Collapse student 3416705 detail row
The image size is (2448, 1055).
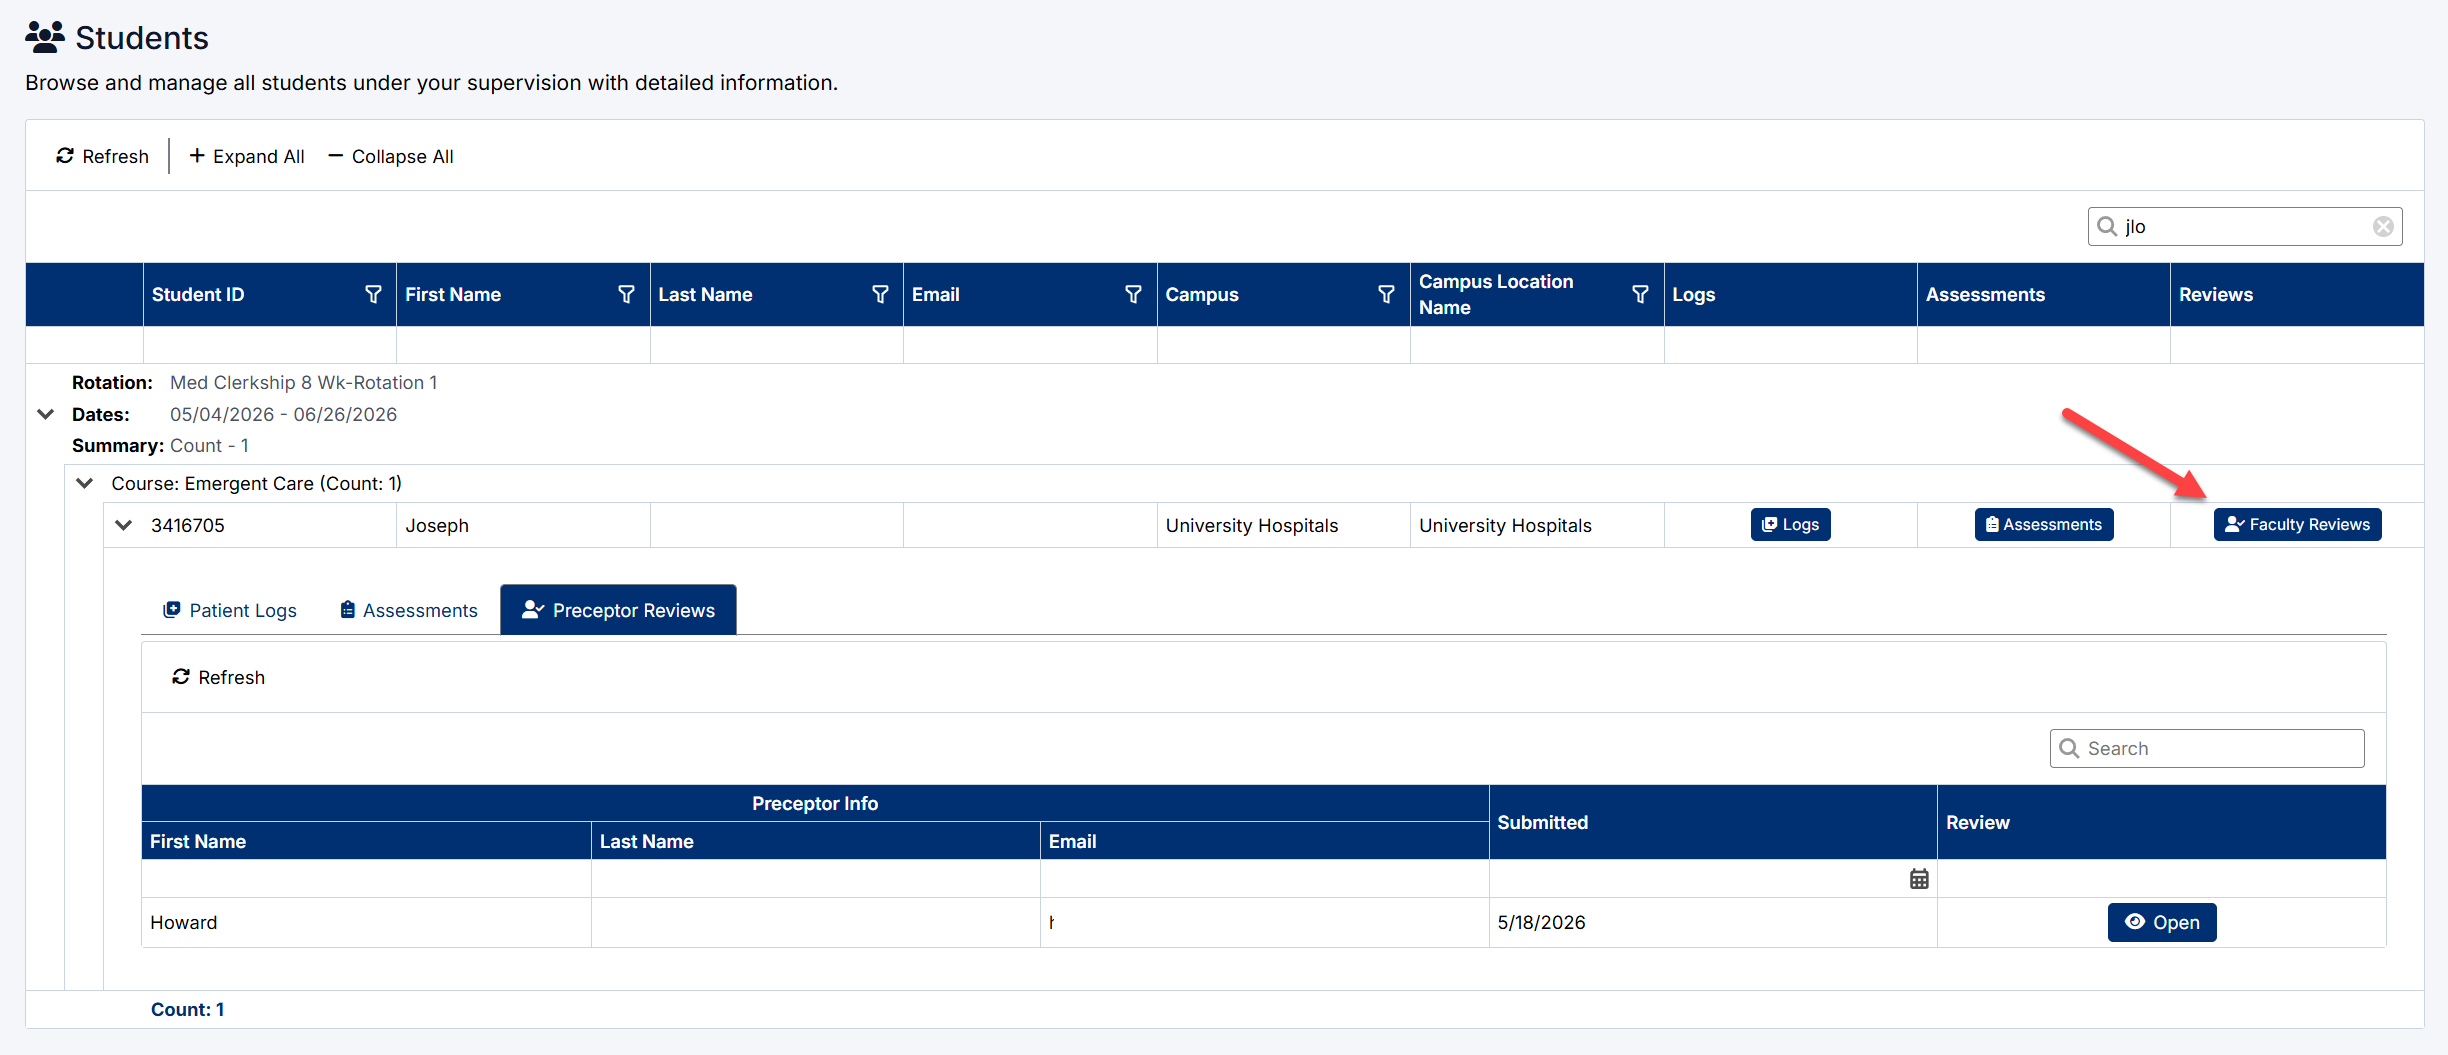point(124,525)
